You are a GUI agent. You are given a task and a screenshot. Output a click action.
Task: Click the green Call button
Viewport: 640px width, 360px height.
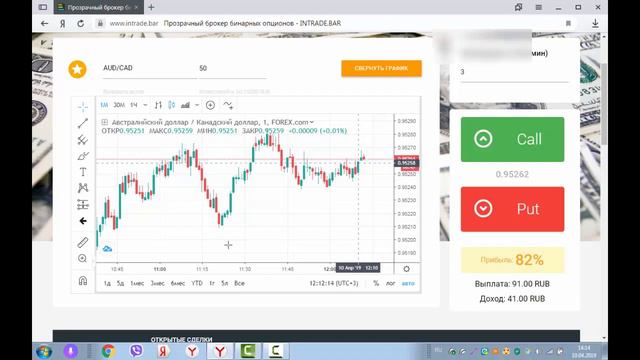pos(513,139)
